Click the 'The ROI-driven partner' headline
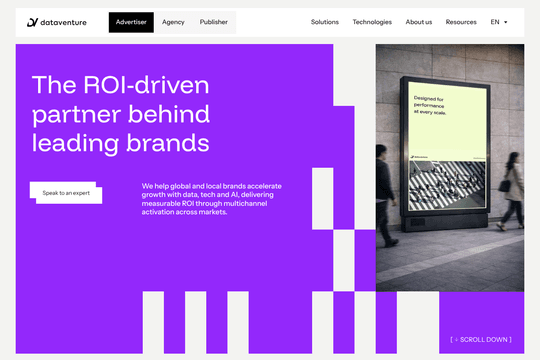The height and width of the screenshot is (360, 540). [x=121, y=114]
